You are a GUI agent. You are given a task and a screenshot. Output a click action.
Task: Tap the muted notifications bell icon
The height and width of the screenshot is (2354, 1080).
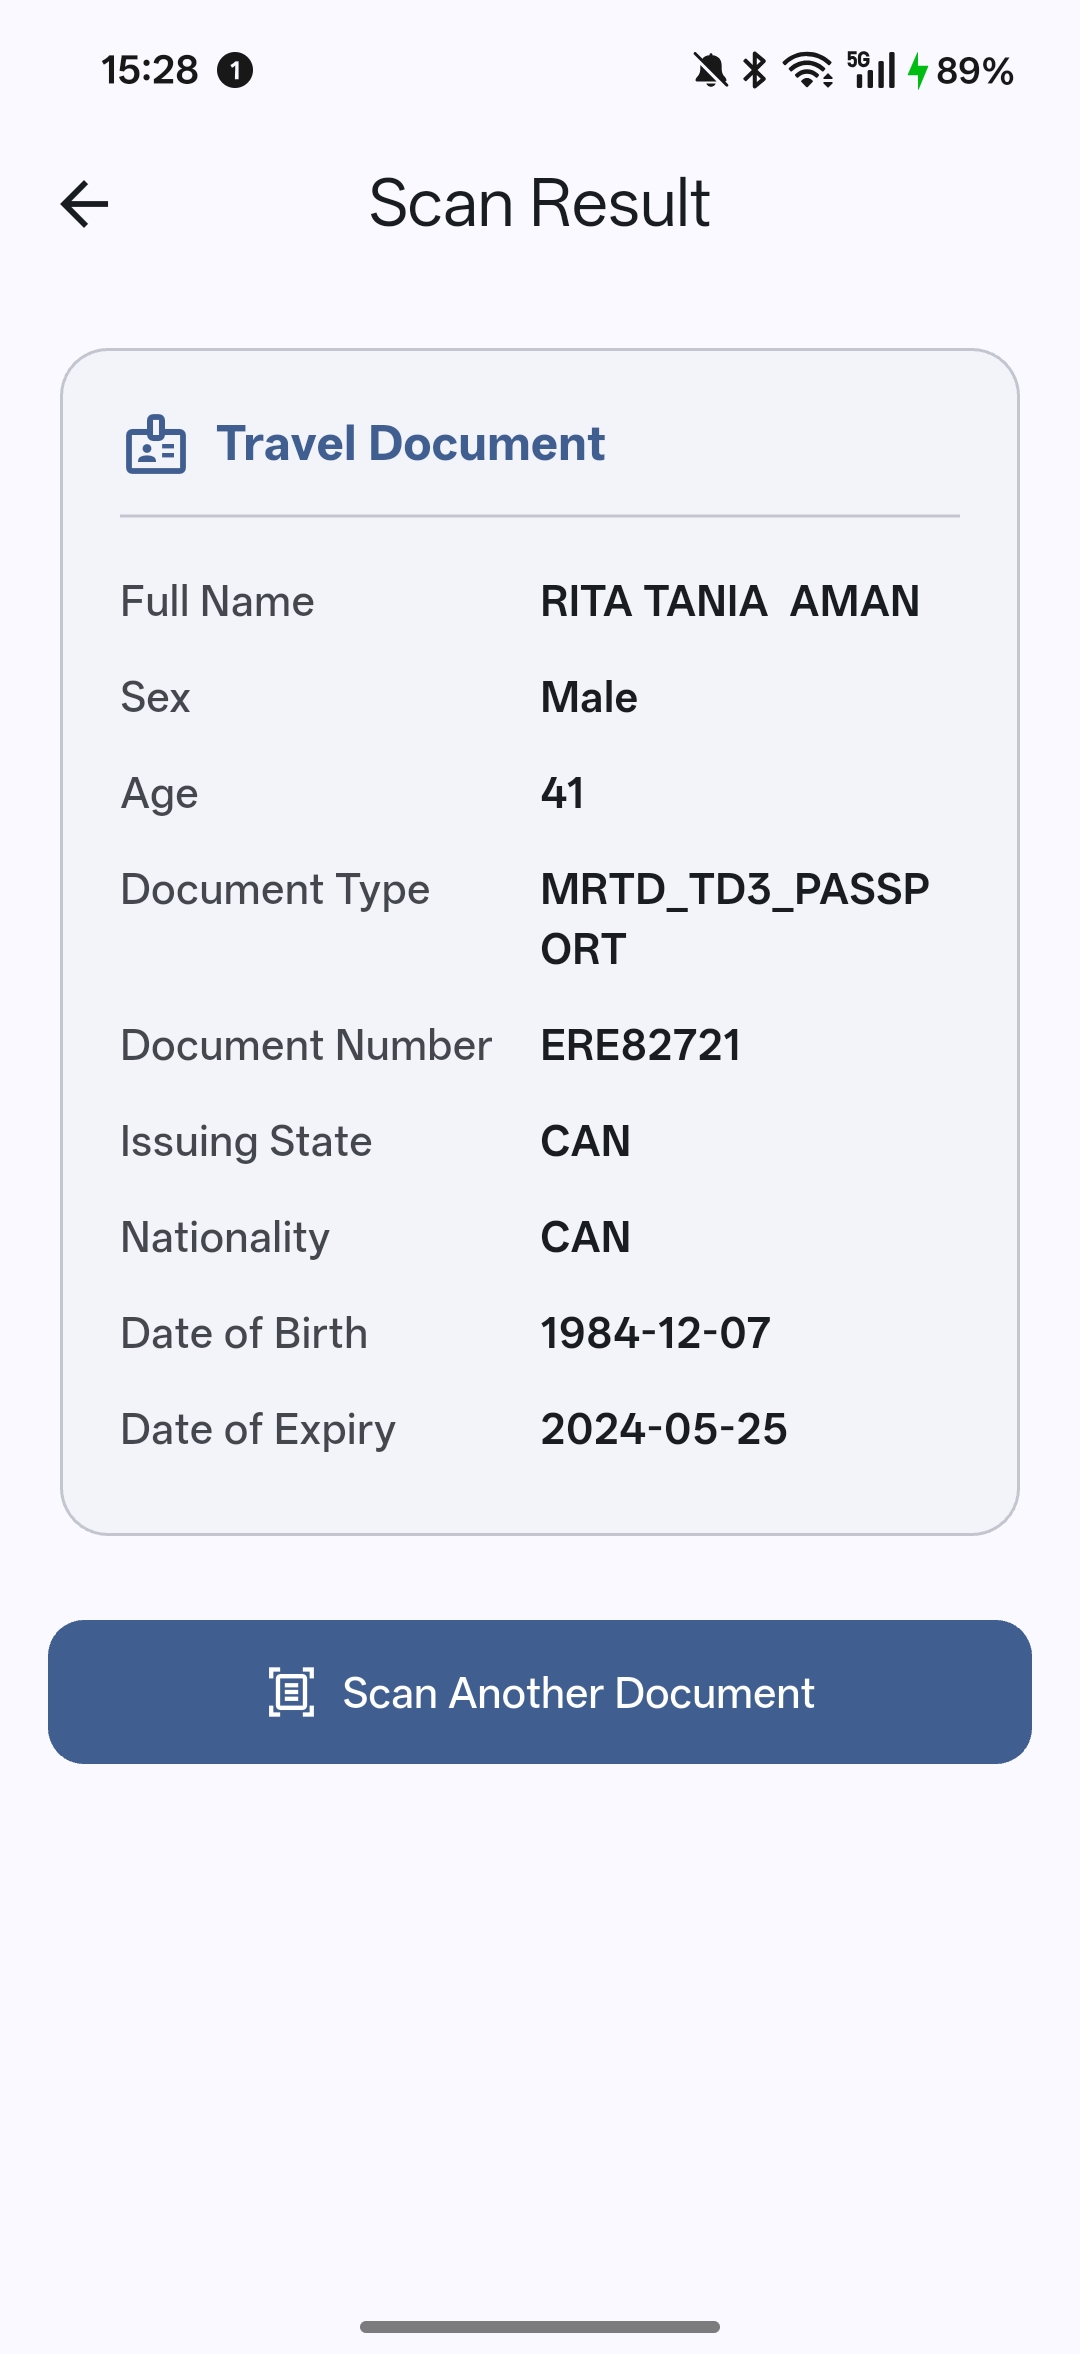[710, 70]
